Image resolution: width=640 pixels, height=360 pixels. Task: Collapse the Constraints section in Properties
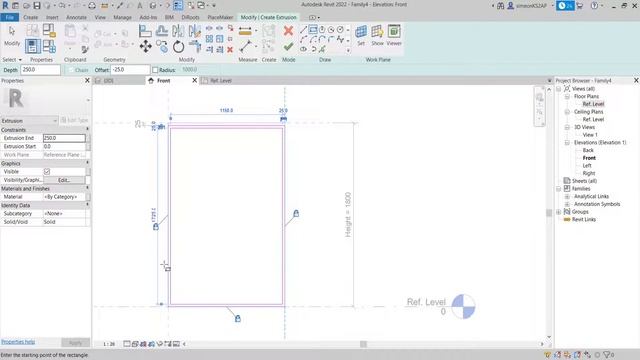click(87, 129)
